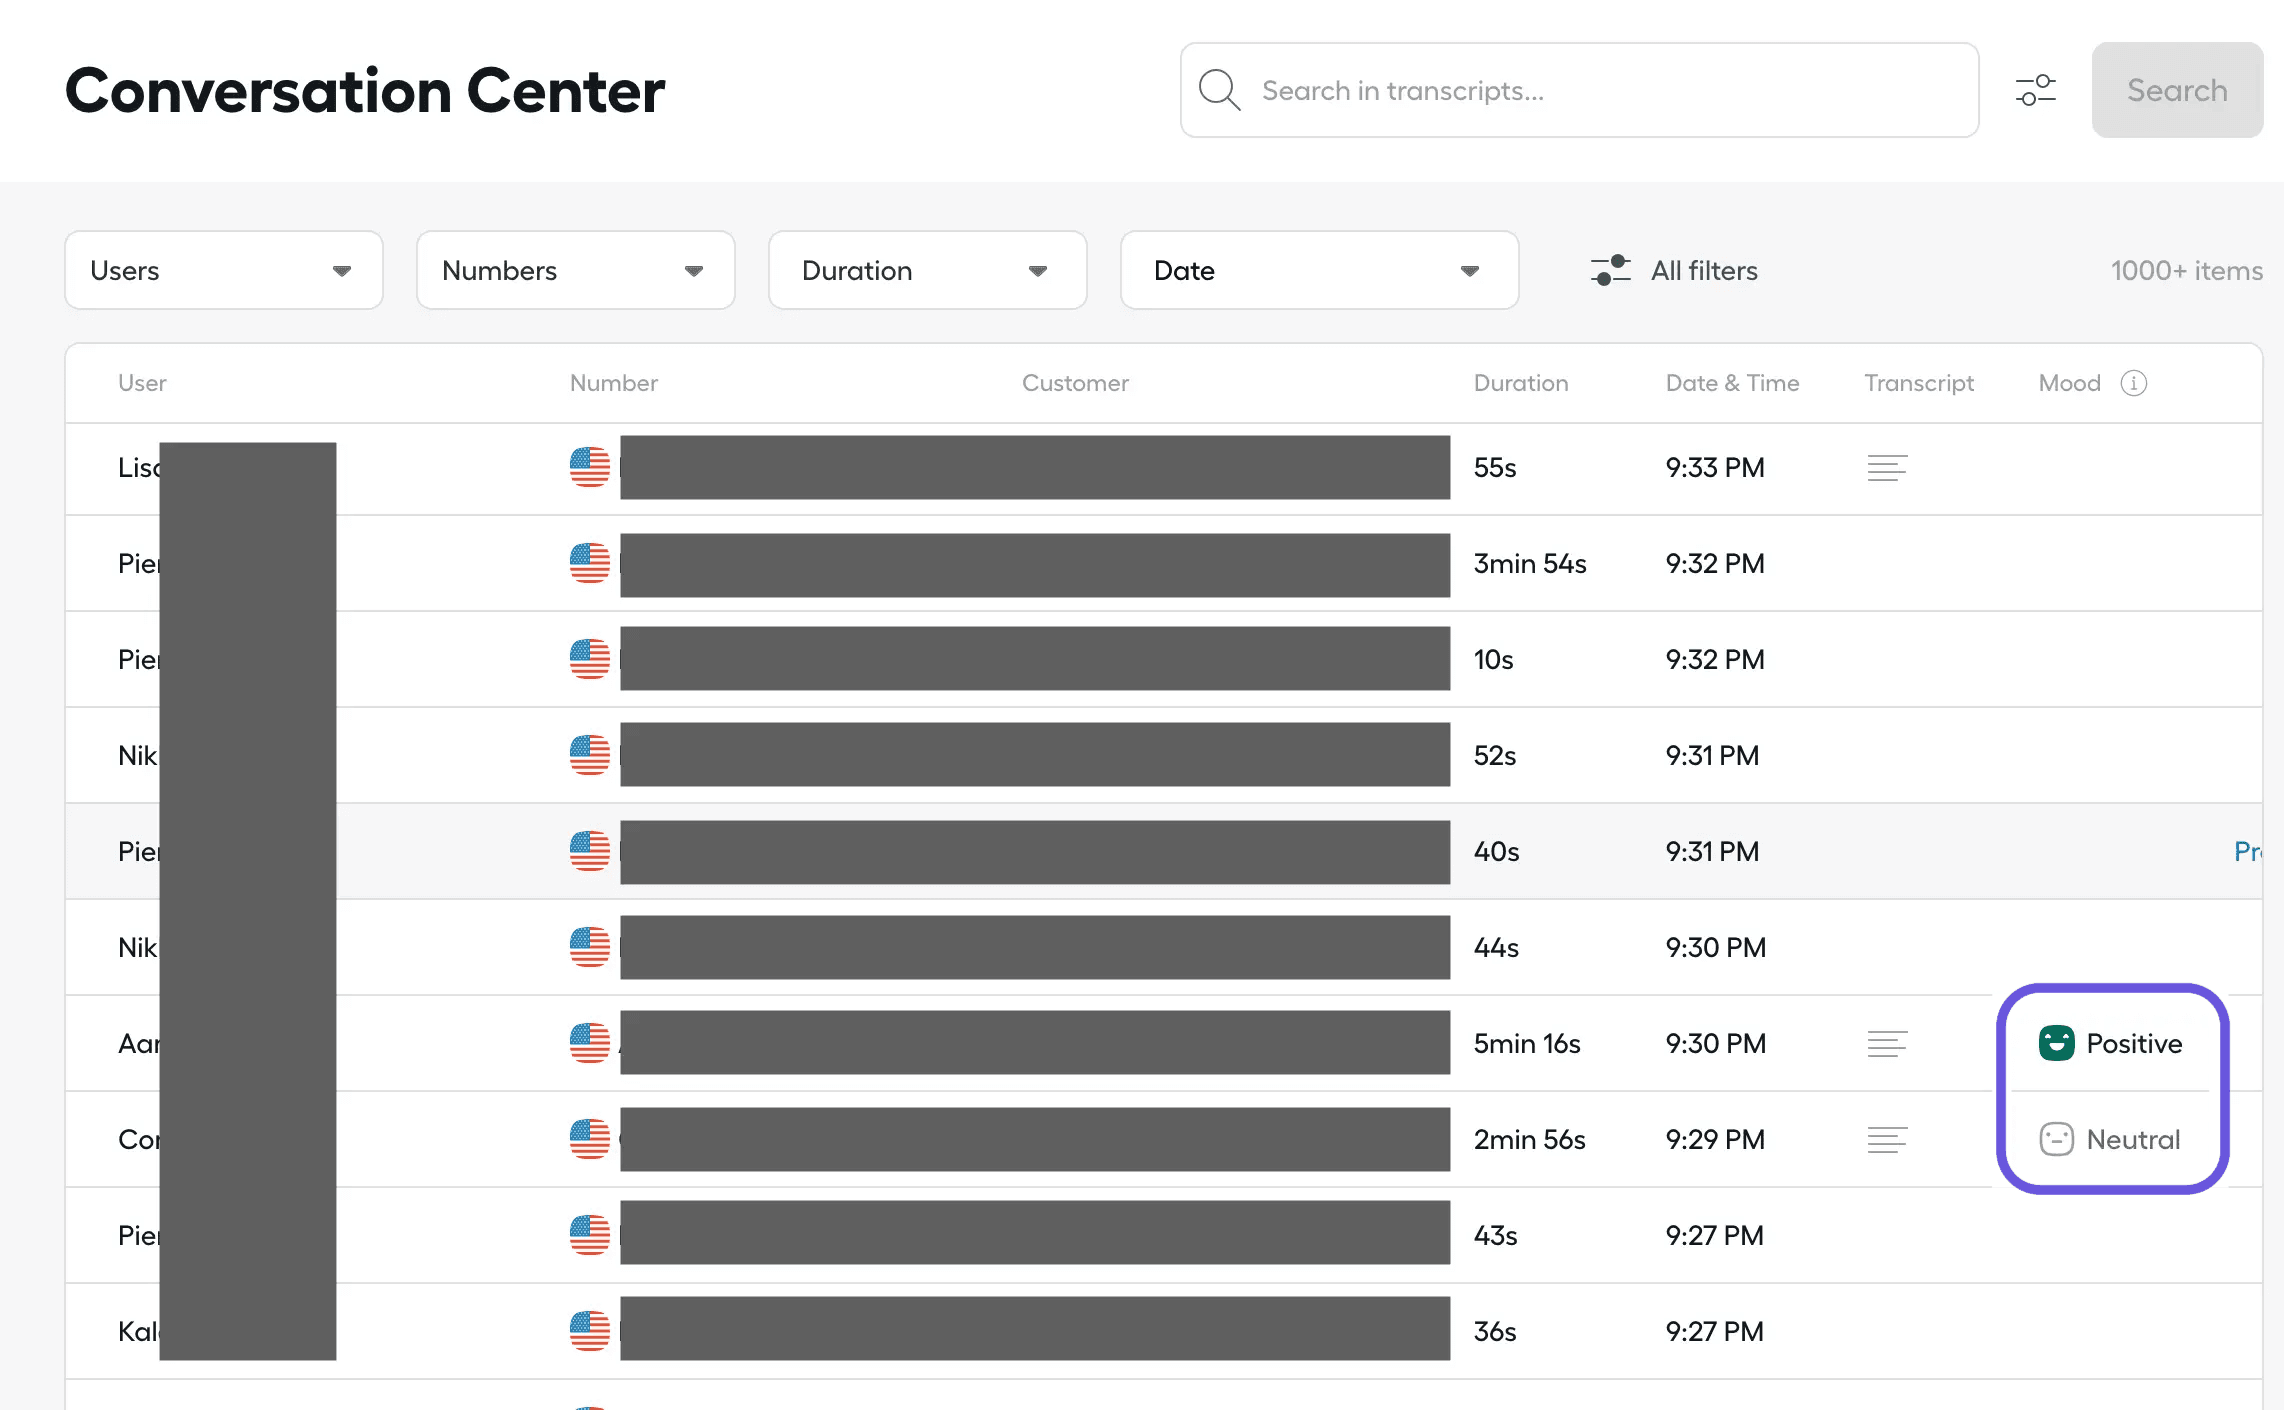Click the All filters sliders icon
The height and width of the screenshot is (1410, 2284).
point(1610,270)
